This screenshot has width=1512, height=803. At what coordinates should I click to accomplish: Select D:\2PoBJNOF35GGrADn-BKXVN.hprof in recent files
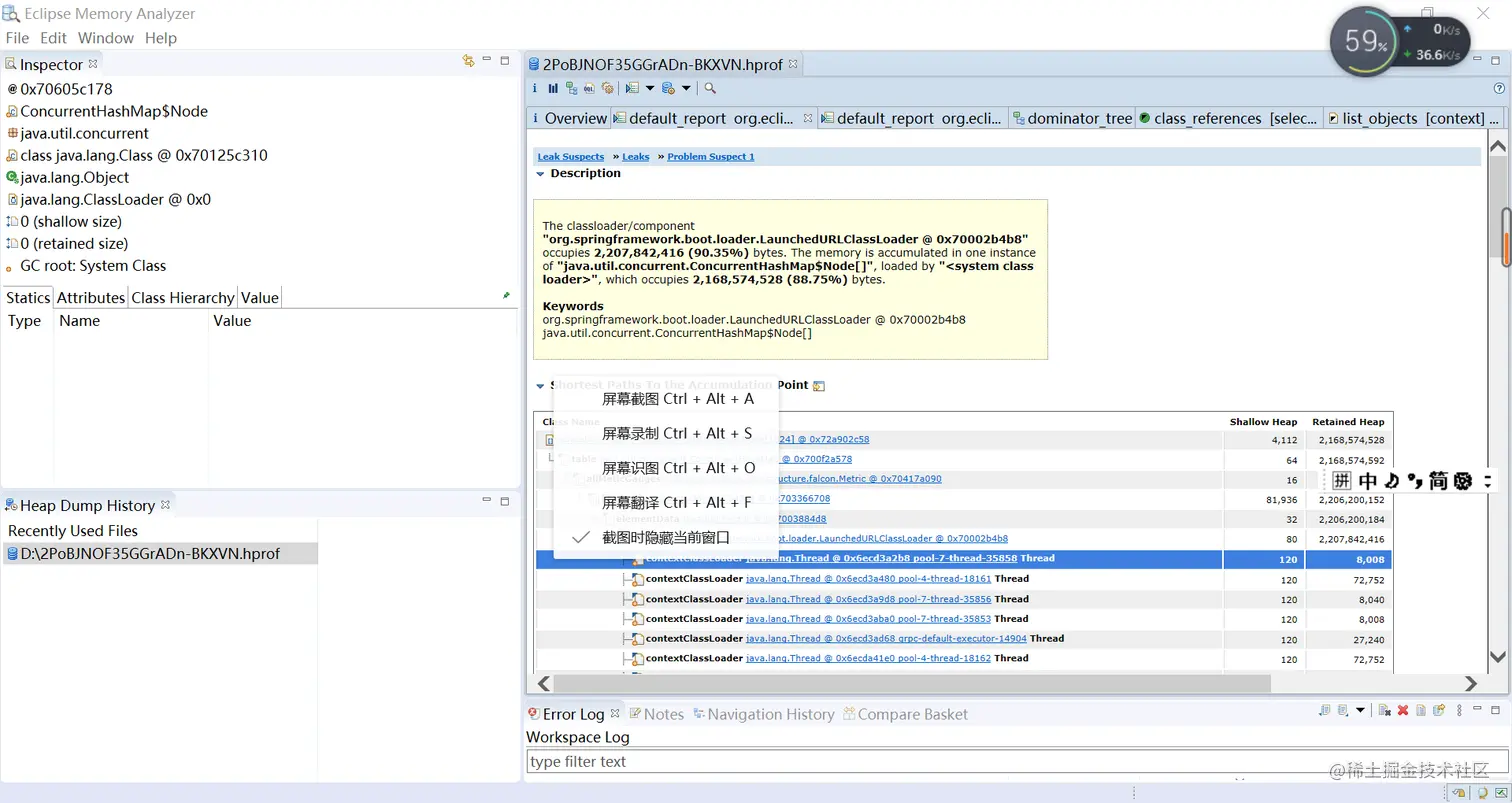tap(159, 553)
